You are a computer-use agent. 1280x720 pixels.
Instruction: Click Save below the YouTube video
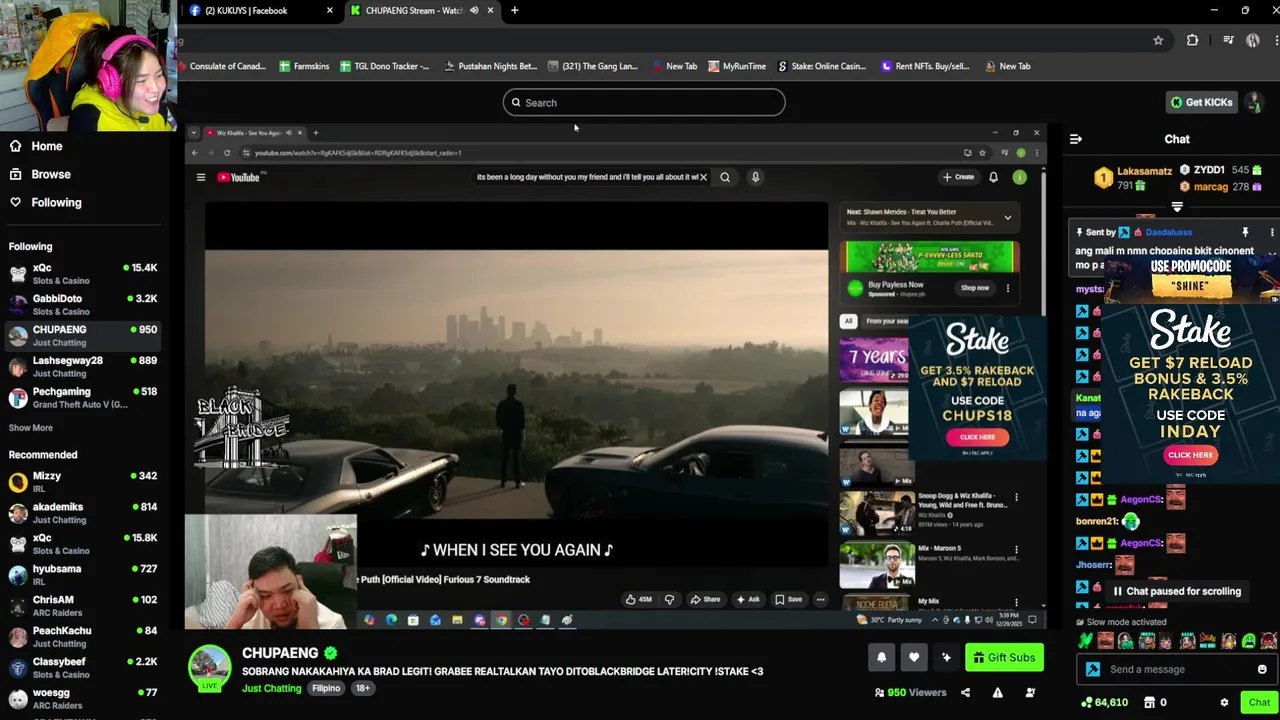[788, 599]
